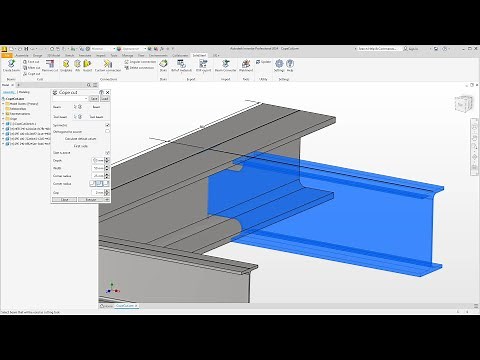Click the browser search magnifier icon
The height and width of the screenshot is (360, 480).
[89, 85]
